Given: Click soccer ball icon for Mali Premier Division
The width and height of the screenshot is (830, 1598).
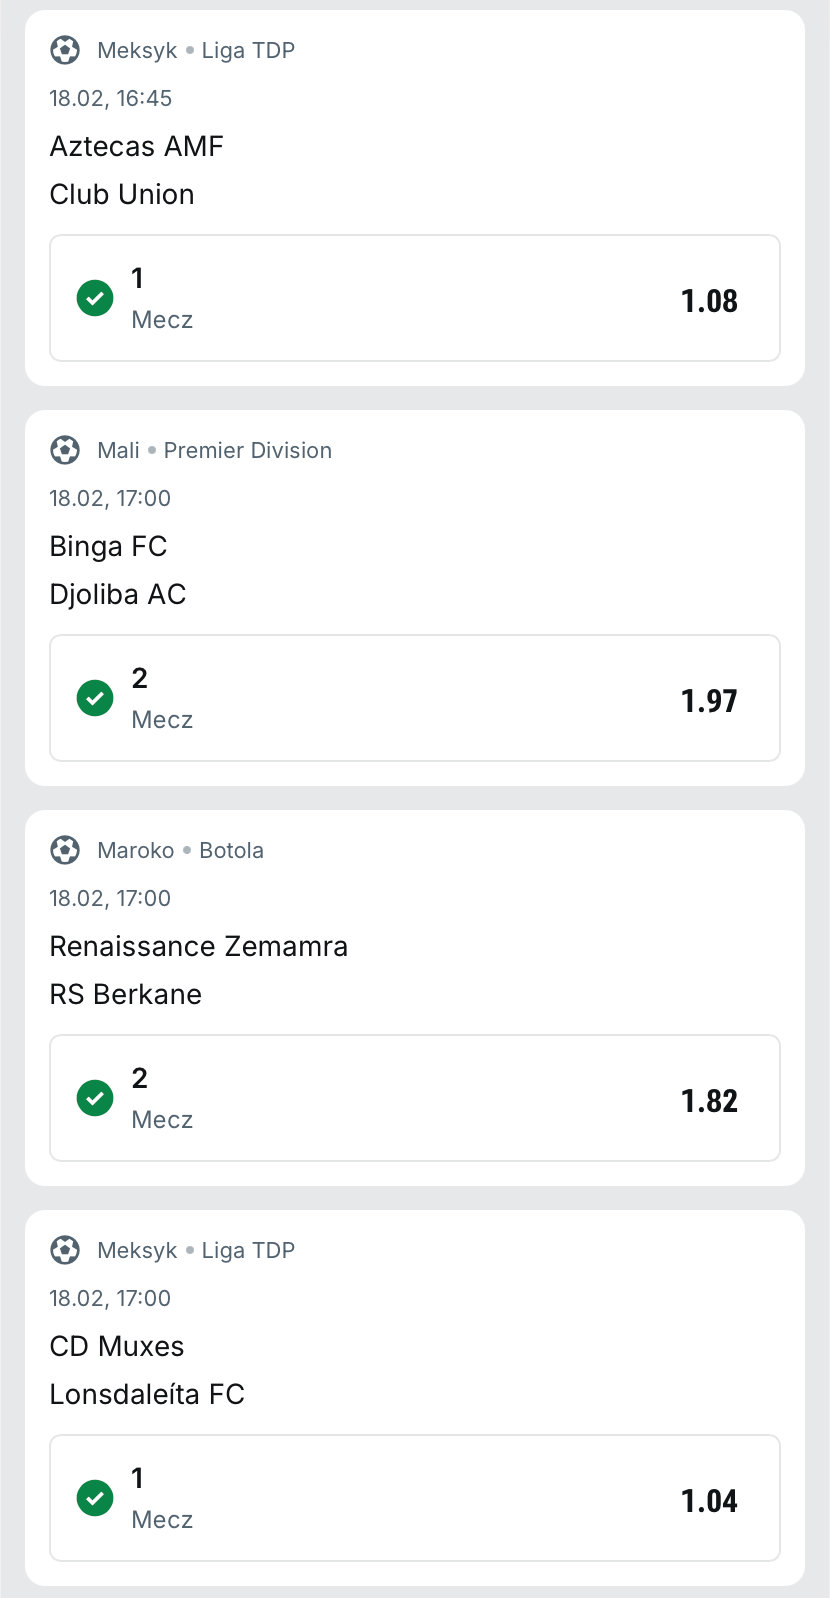Looking at the screenshot, I should click(x=65, y=450).
